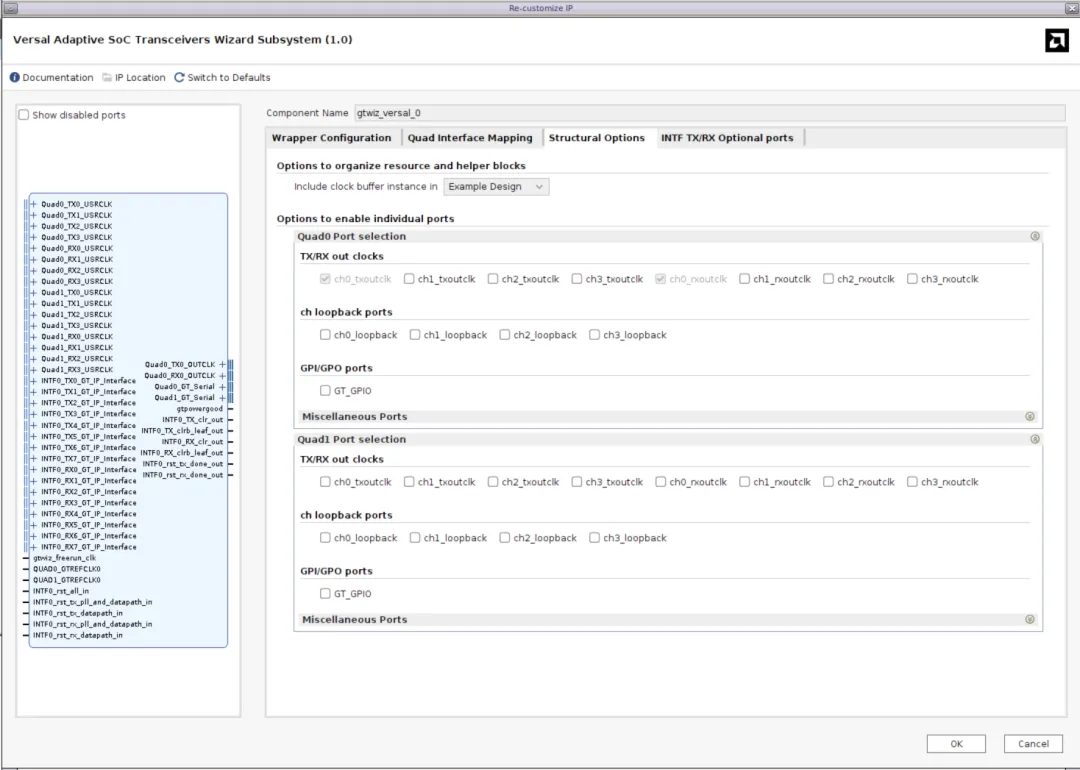This screenshot has height=770, width=1080.
Task: Check Quad1 ch2_rxoutclk box
Action: pyautogui.click(x=829, y=482)
